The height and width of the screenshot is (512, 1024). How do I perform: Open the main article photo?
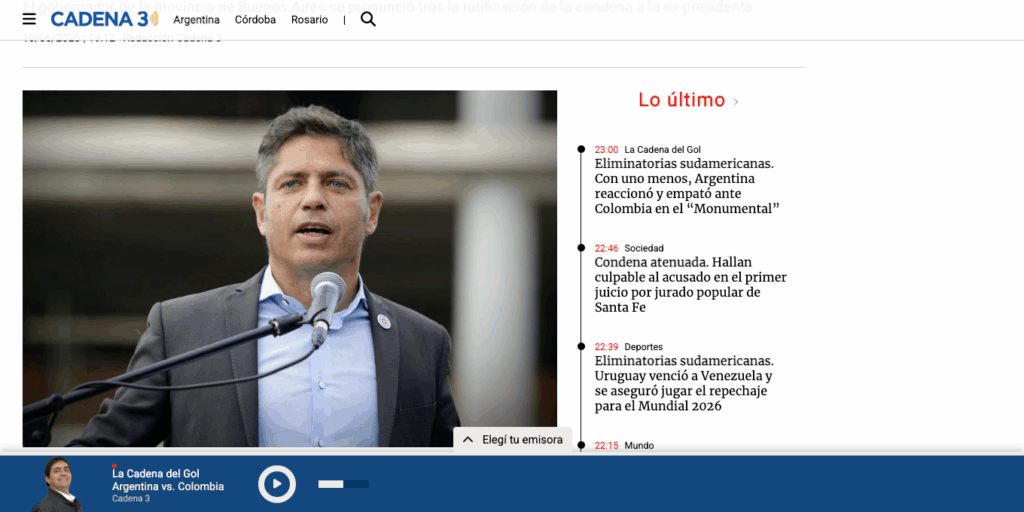(x=290, y=268)
